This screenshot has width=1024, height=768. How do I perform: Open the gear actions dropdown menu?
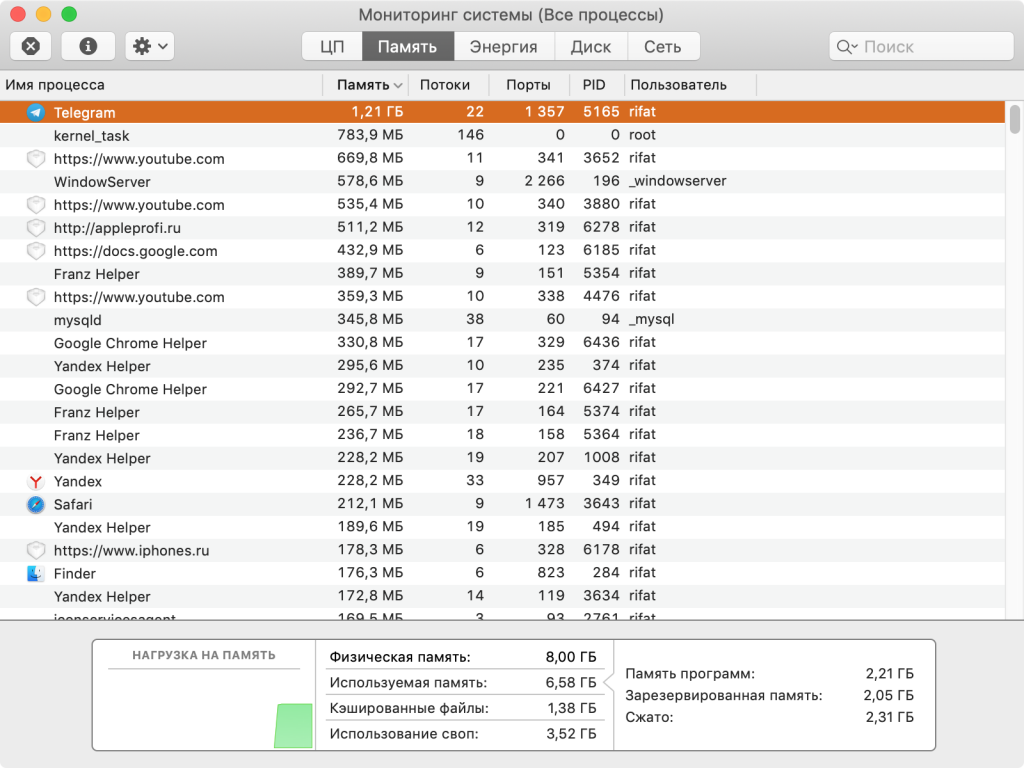pyautogui.click(x=150, y=46)
